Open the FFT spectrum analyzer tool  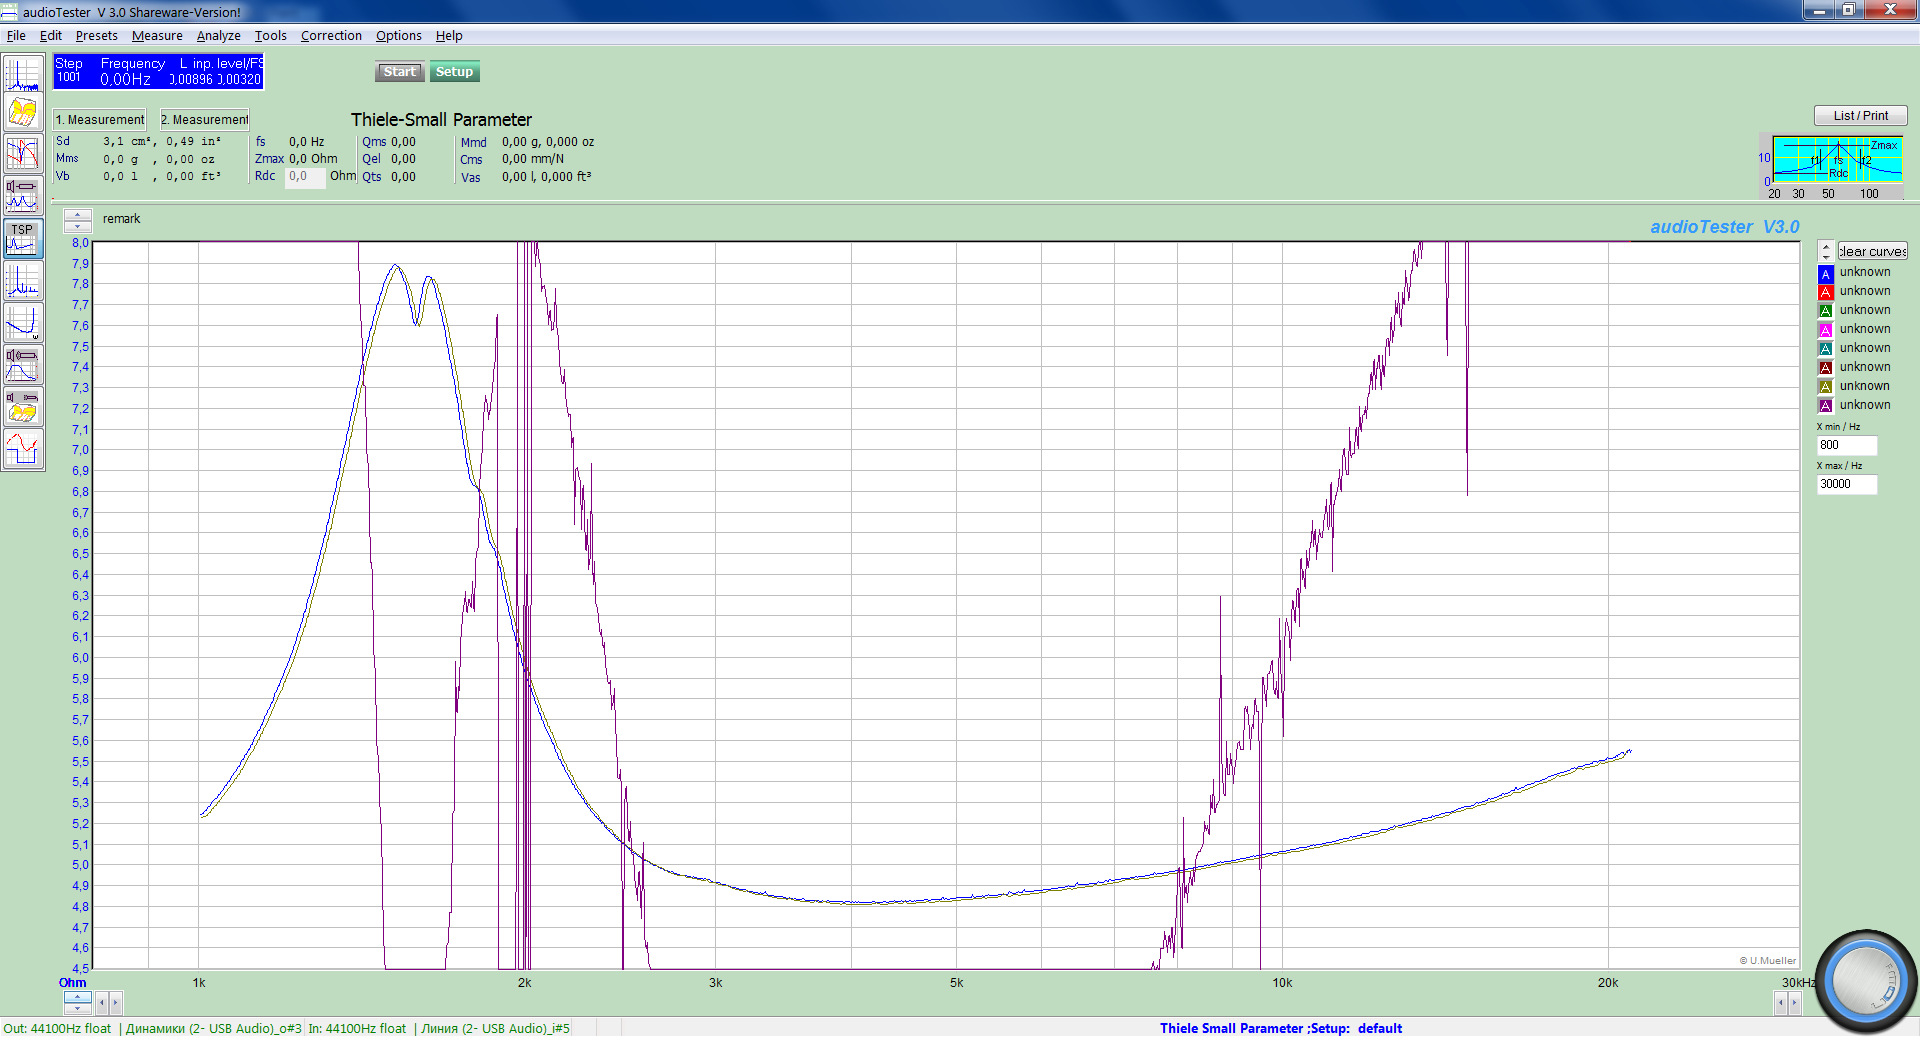(22, 74)
